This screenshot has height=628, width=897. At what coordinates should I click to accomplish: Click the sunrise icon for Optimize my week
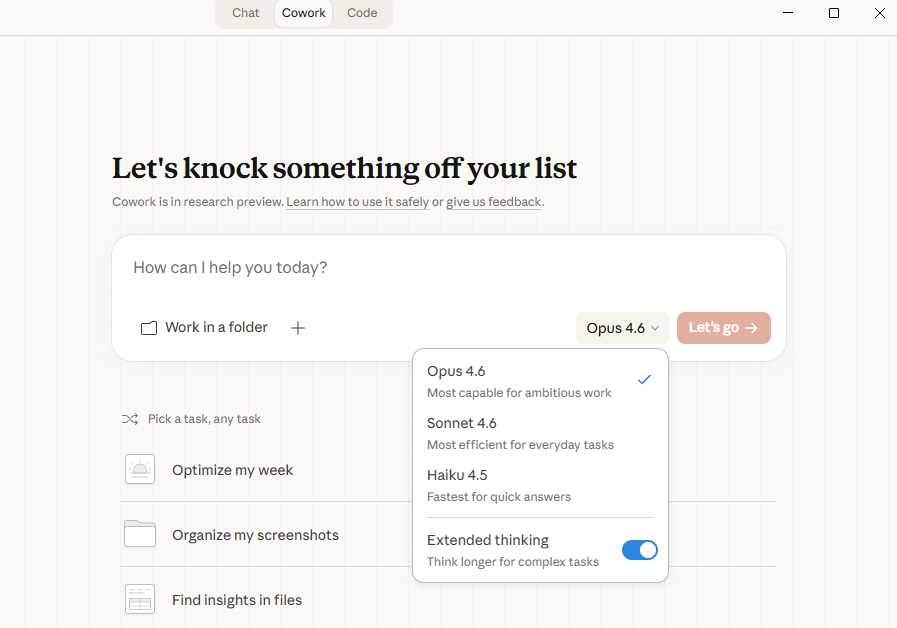[140, 470]
